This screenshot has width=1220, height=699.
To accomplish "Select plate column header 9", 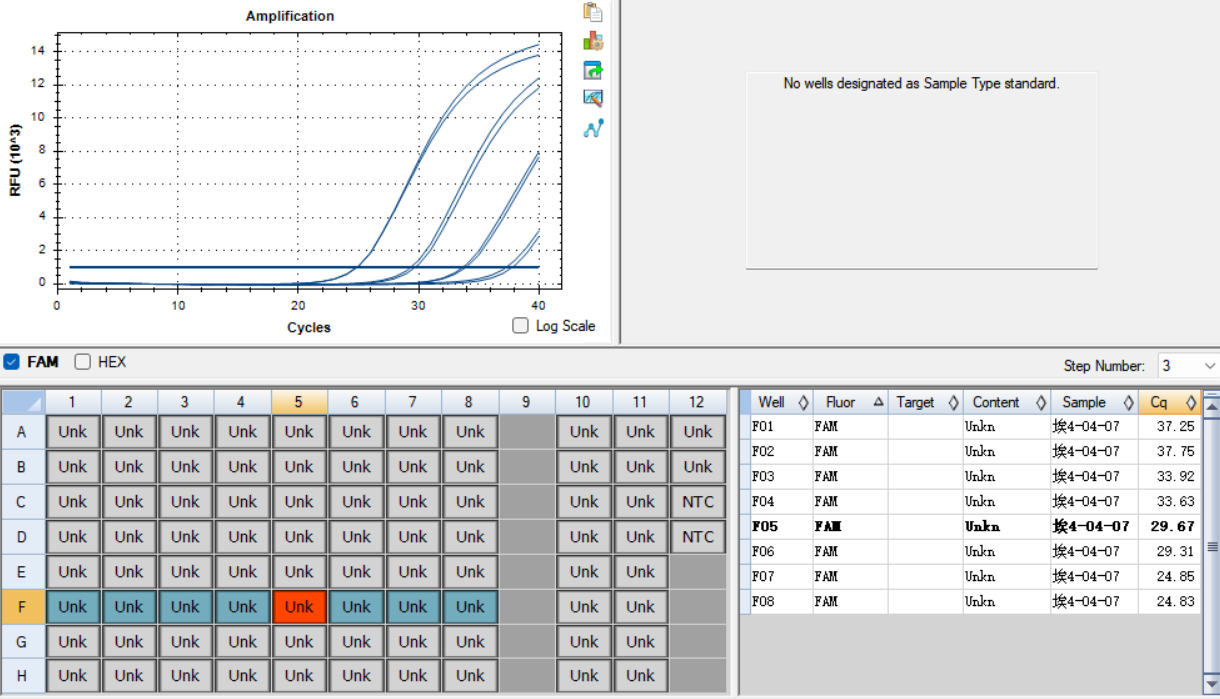I will click(526, 401).
